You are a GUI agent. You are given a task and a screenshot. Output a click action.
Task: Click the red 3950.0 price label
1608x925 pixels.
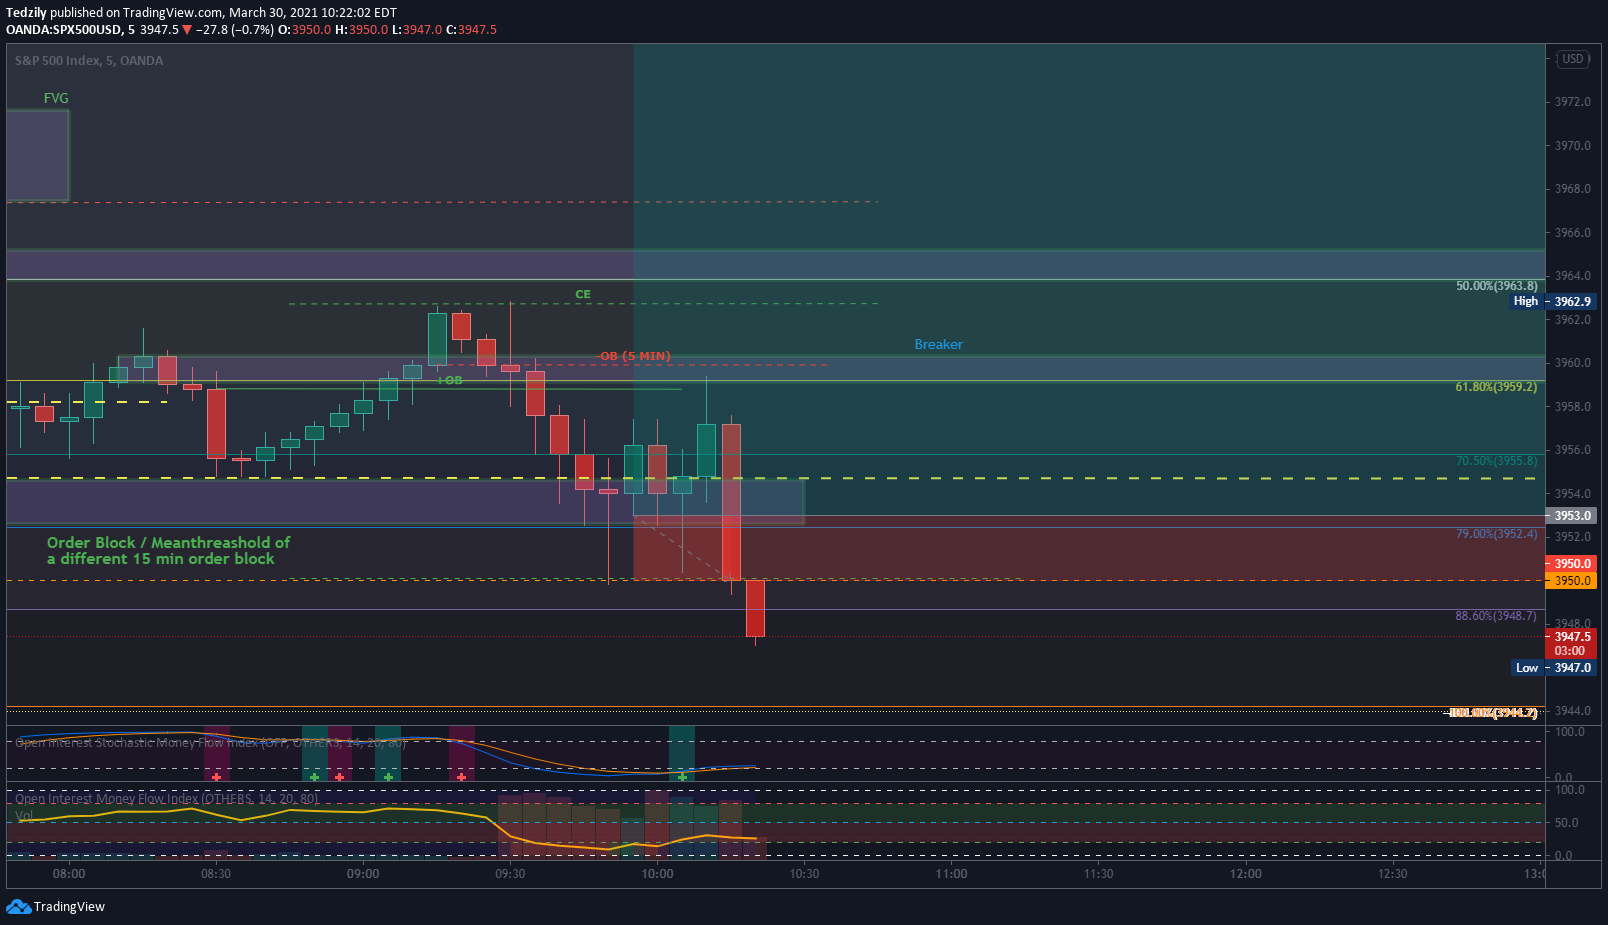[1571, 564]
